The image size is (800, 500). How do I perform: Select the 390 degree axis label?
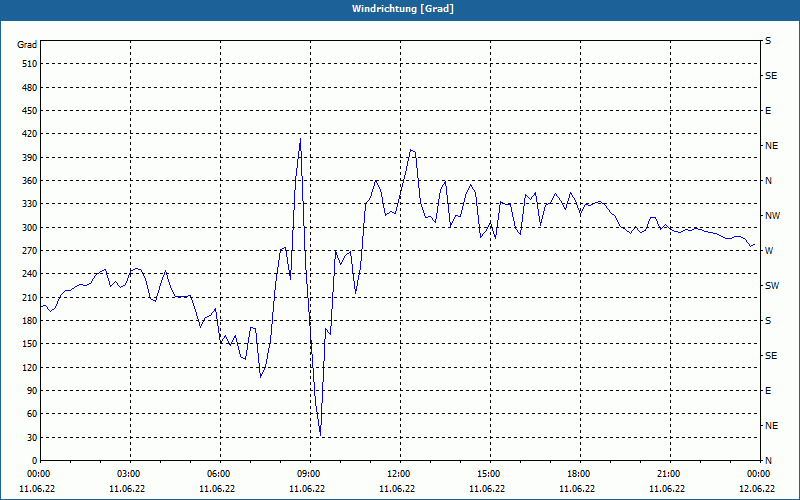tap(30, 157)
